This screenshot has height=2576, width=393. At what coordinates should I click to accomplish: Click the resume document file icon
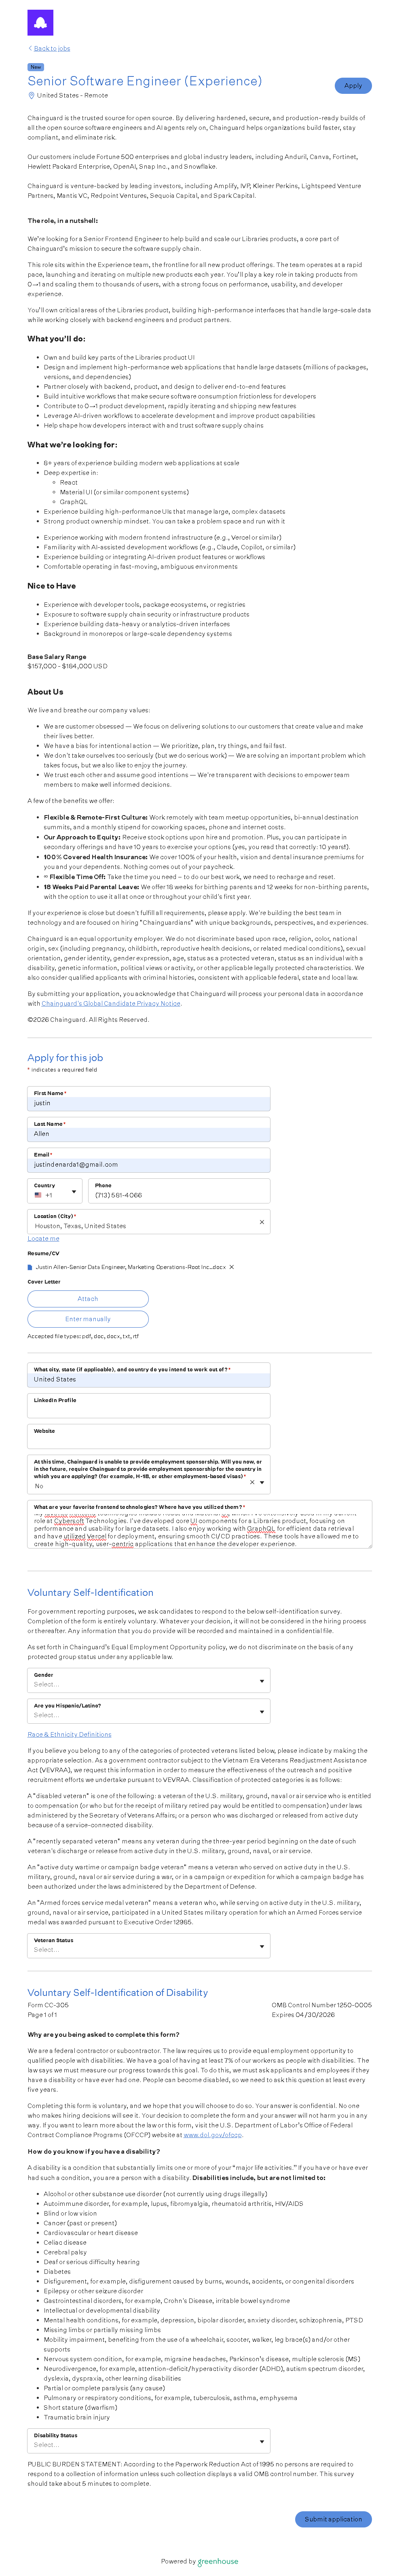(x=30, y=1267)
